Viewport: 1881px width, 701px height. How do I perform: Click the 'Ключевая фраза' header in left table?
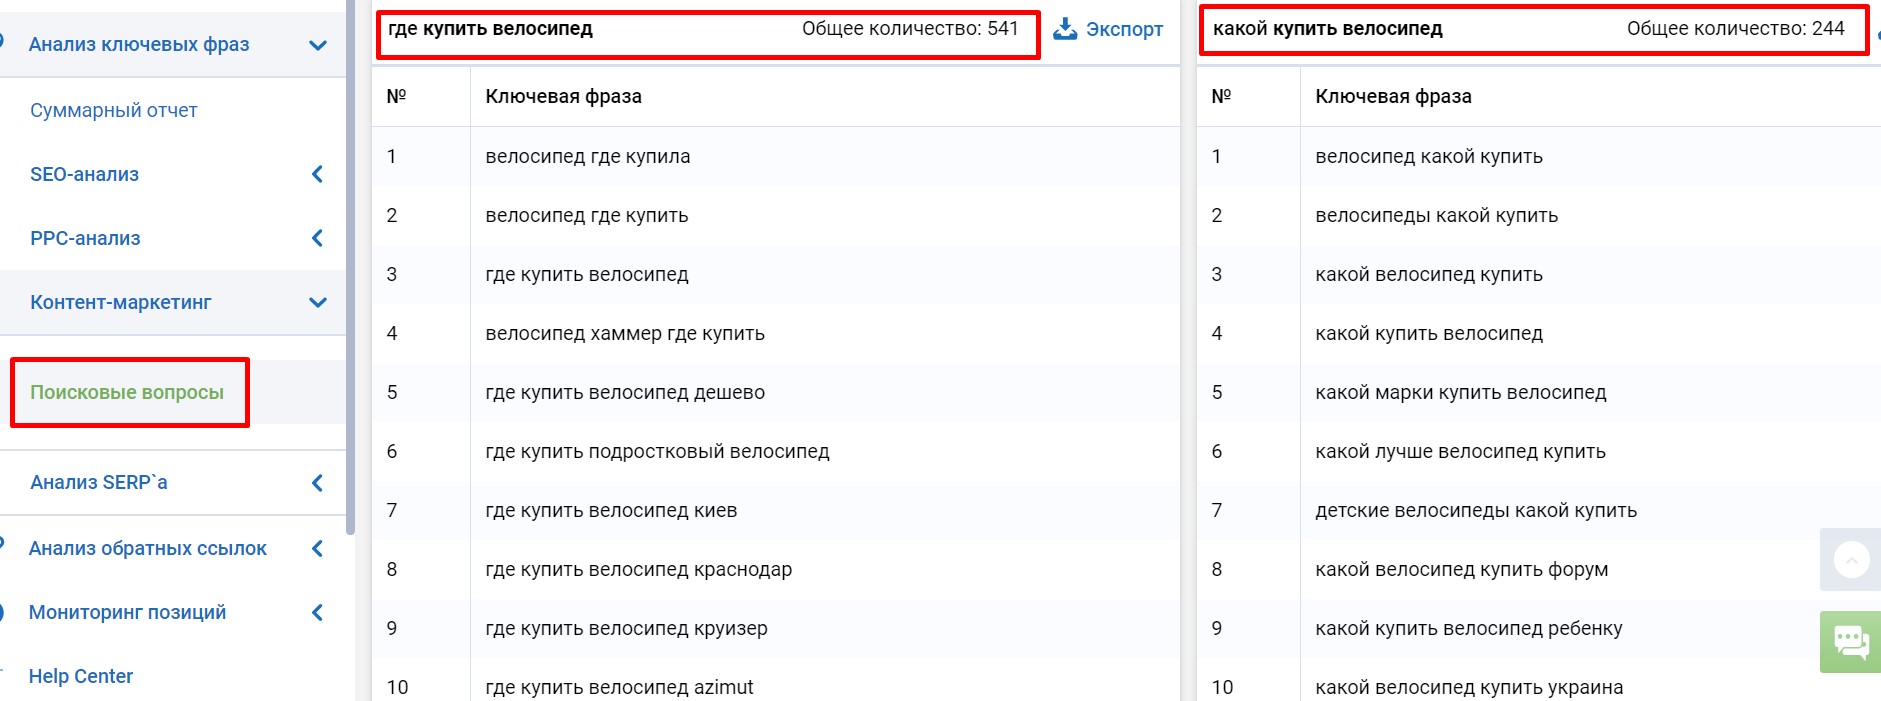click(563, 96)
